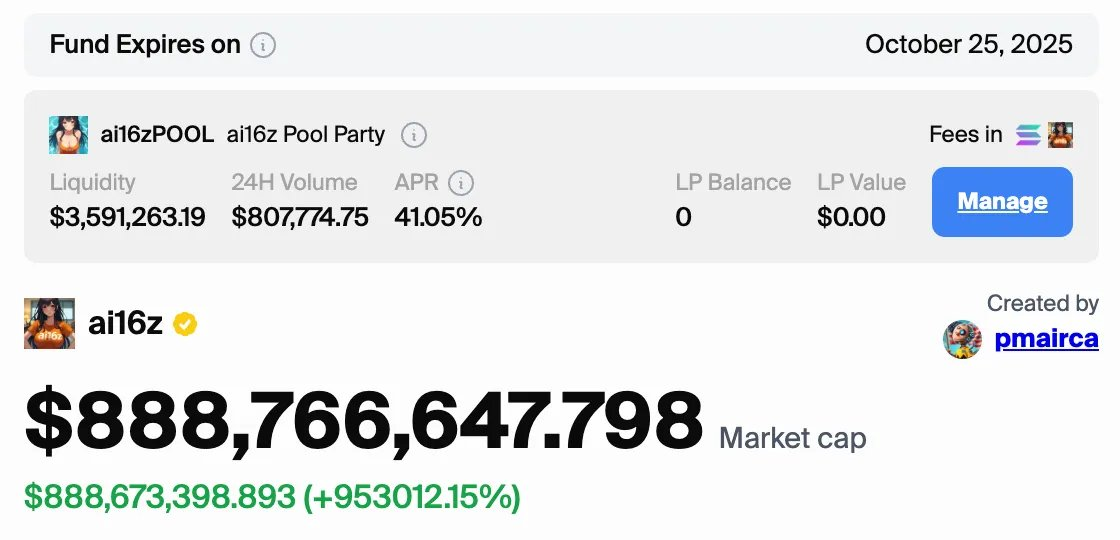This screenshot has height=540, width=1120.
Task: Click the October 25, 2025 expiry date
Action: (x=969, y=44)
